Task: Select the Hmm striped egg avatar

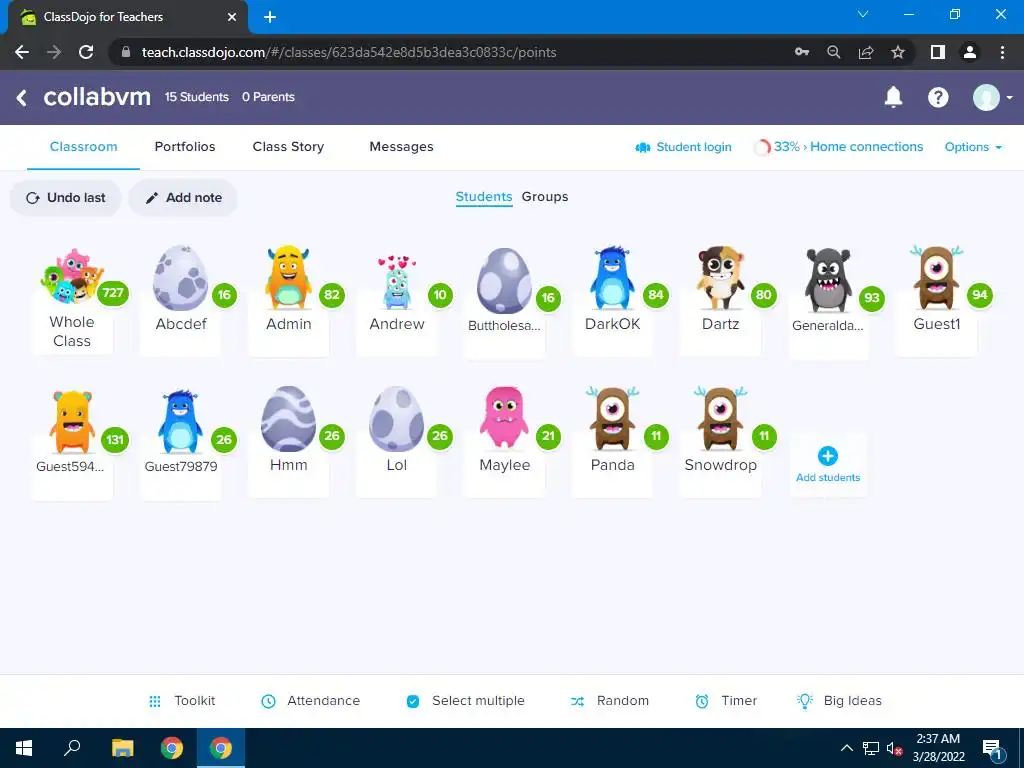Action: pos(288,419)
